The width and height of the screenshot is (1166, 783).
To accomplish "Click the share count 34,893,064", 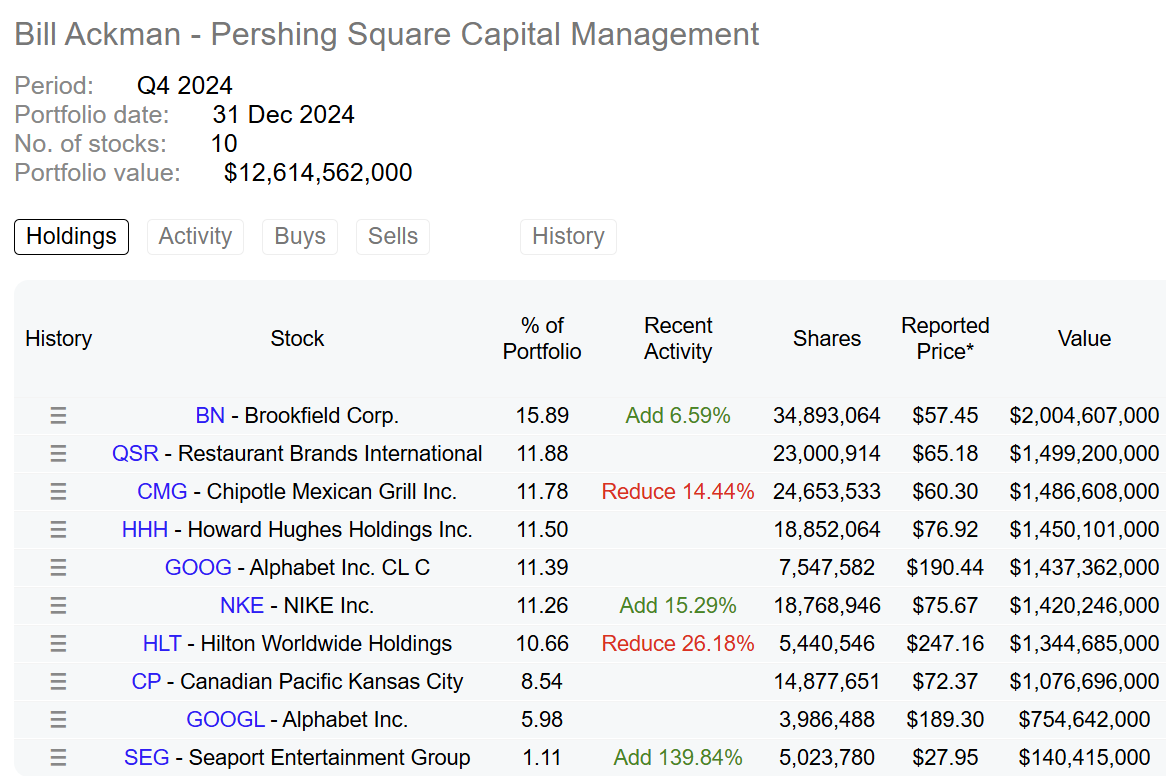I will pyautogui.click(x=827, y=415).
